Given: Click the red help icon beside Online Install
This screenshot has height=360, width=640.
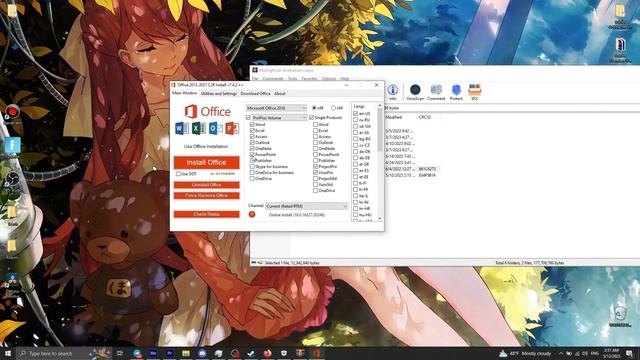Looking at the screenshot, I should point(252,214).
